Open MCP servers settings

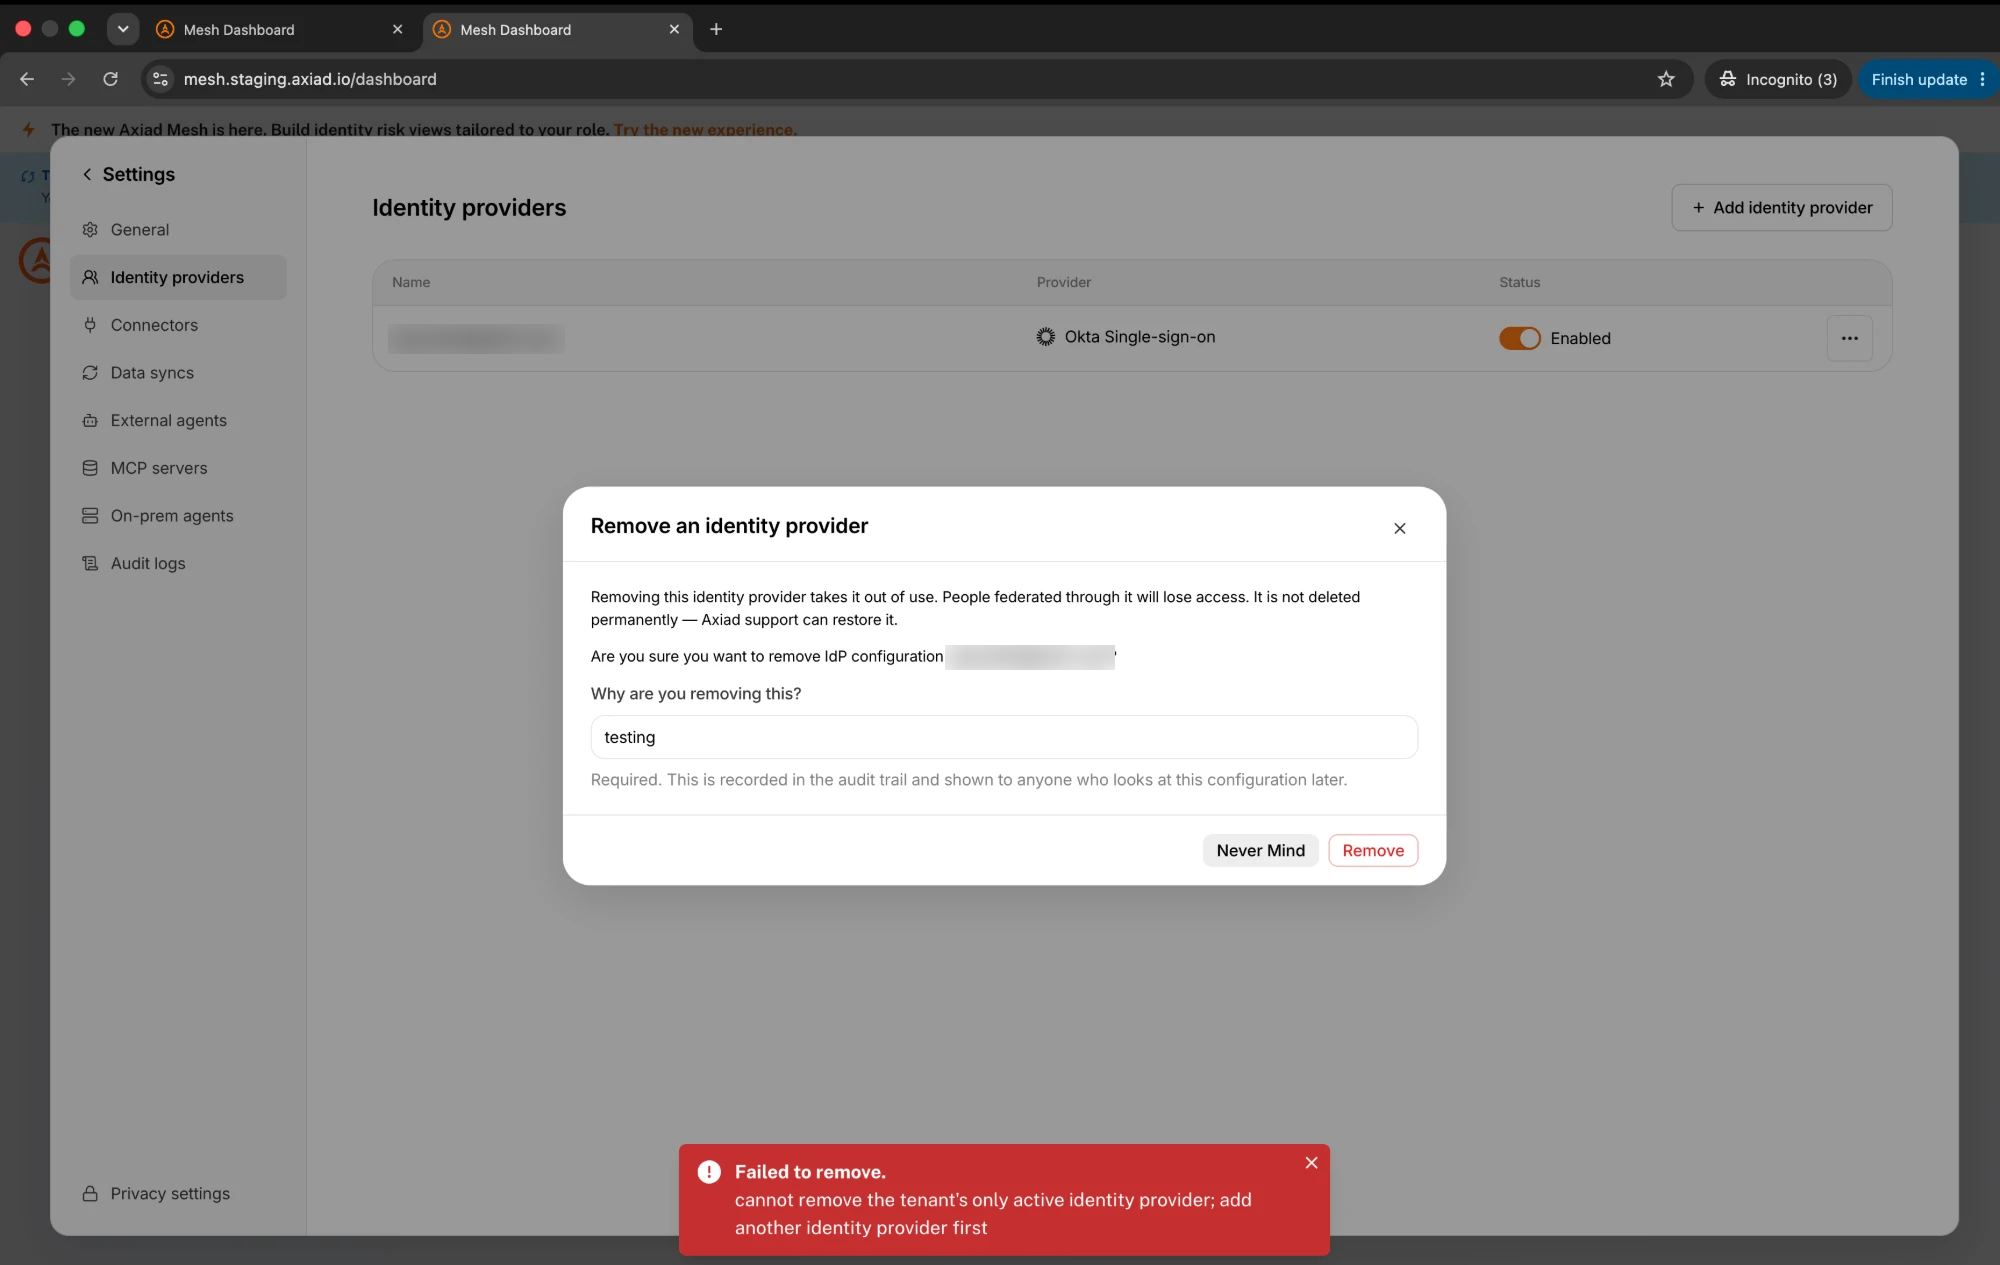point(178,468)
